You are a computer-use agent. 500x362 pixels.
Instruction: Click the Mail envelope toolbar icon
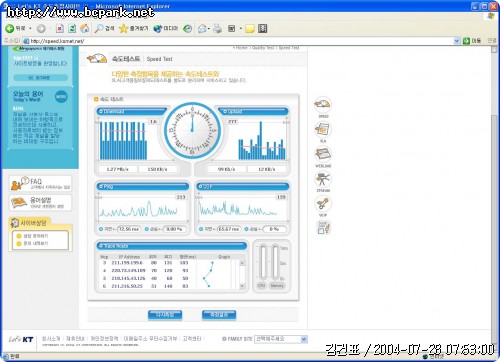coord(202,29)
